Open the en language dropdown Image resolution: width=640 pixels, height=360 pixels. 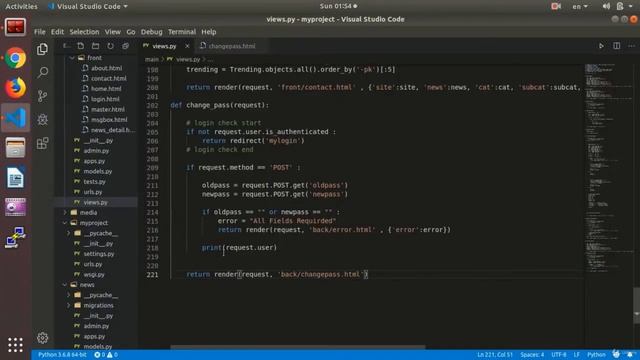click(580, 6)
